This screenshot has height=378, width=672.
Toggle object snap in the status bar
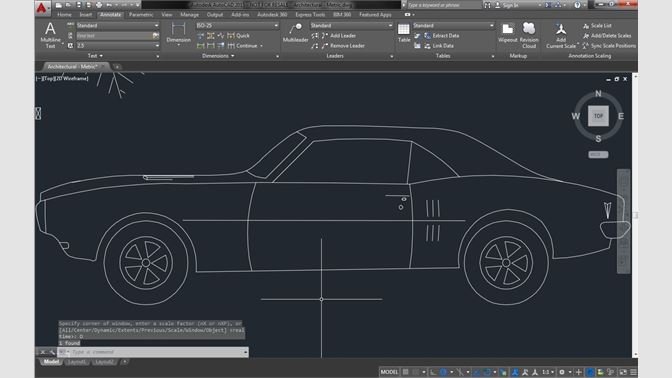pyautogui.click(x=487, y=372)
